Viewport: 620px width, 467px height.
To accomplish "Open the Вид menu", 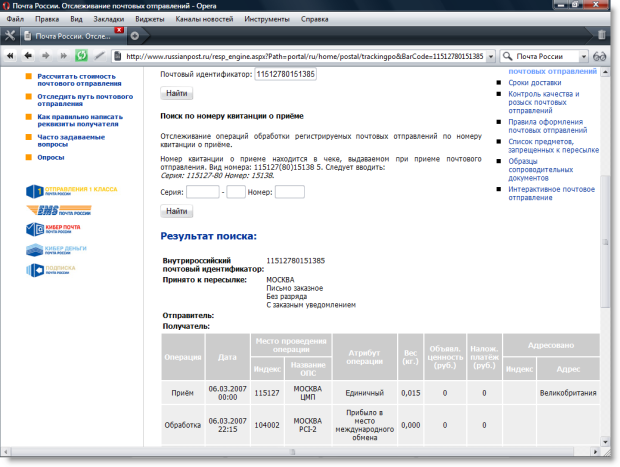I will click(x=76, y=19).
